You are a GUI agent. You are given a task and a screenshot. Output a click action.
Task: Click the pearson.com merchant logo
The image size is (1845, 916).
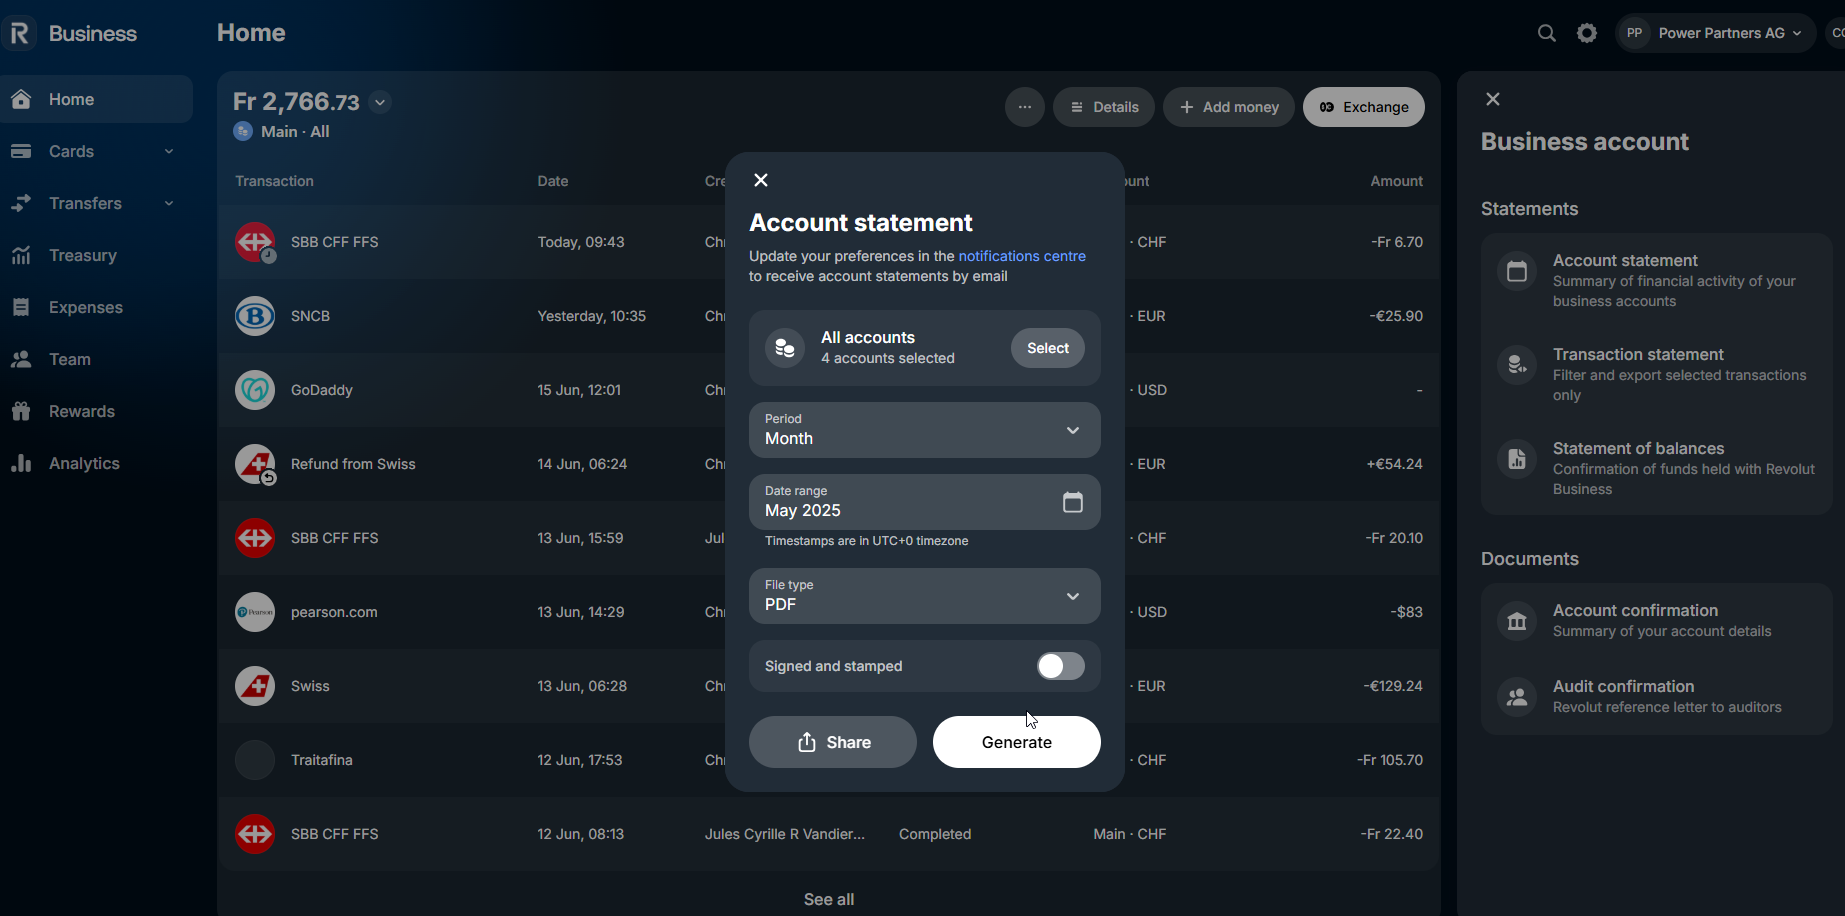tap(255, 612)
